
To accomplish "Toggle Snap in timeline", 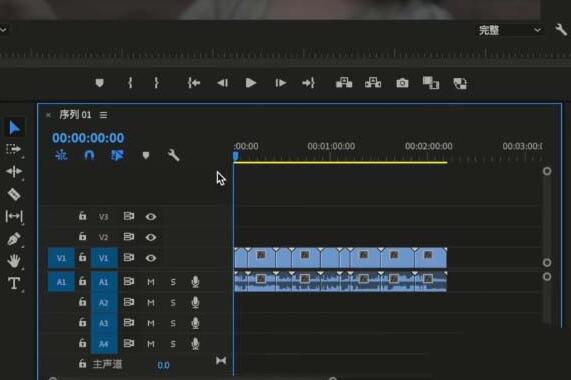I will (x=89, y=155).
